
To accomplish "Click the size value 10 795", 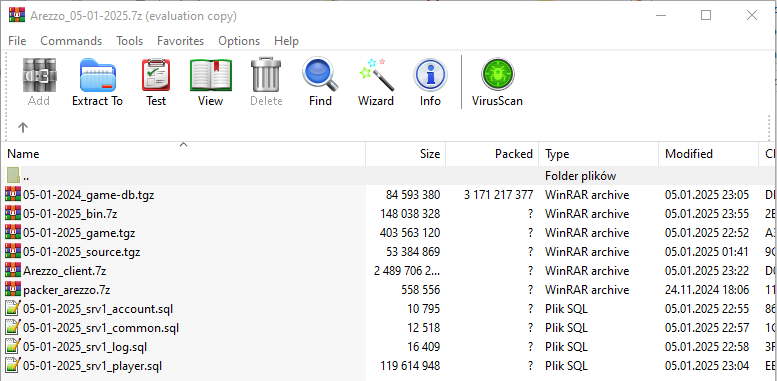I will [424, 309].
